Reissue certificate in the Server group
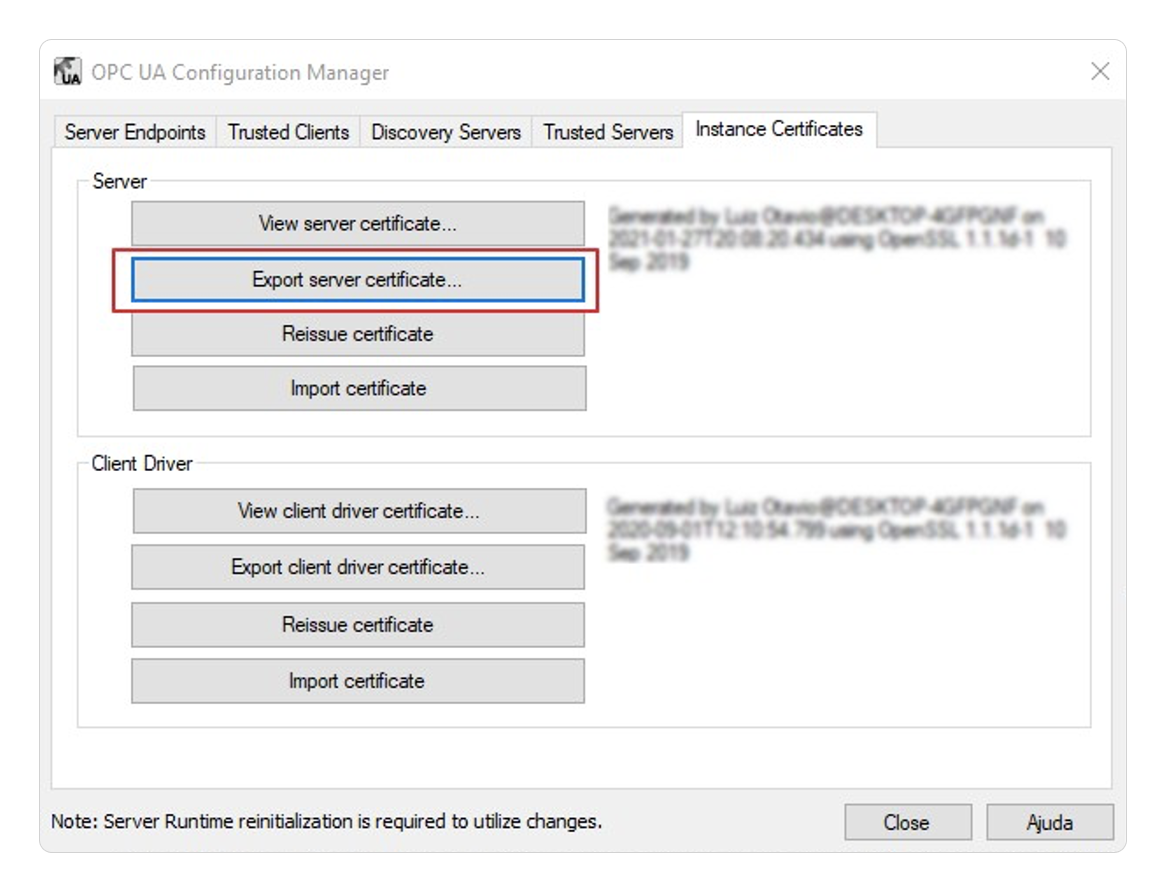The width and height of the screenshot is (1166, 892). coord(358,334)
